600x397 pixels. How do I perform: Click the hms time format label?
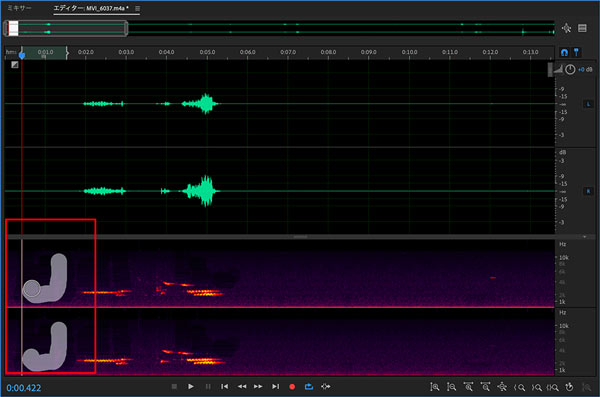(x=11, y=52)
